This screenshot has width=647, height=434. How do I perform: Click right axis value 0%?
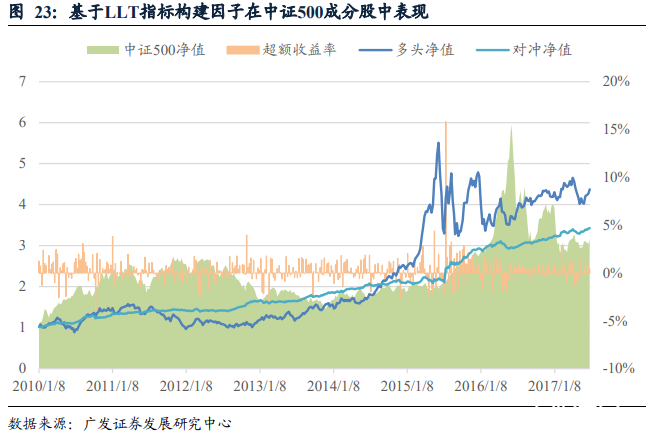pos(612,273)
